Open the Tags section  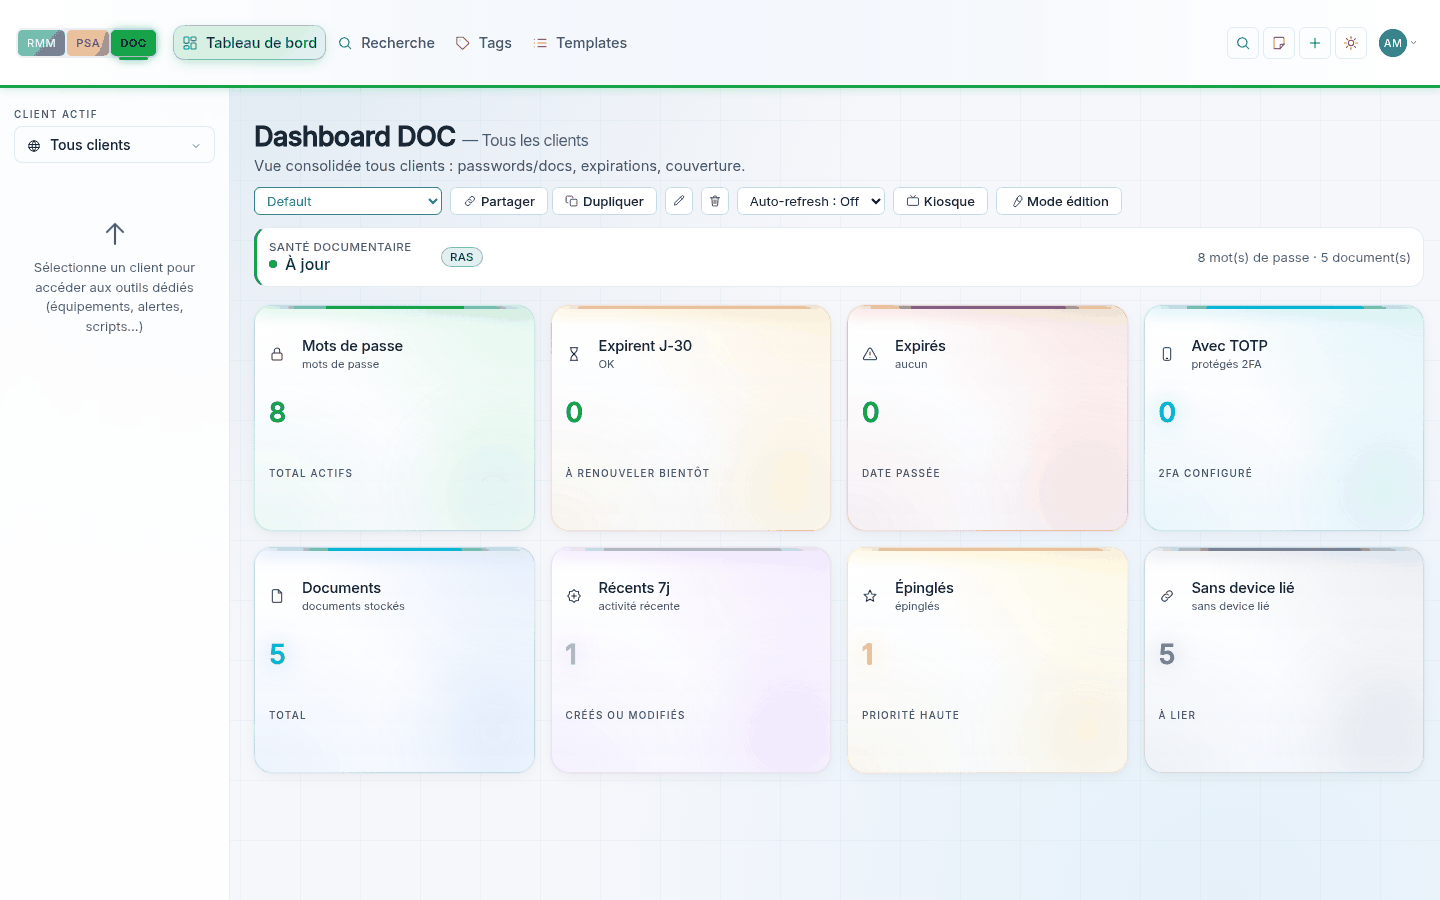coord(483,43)
